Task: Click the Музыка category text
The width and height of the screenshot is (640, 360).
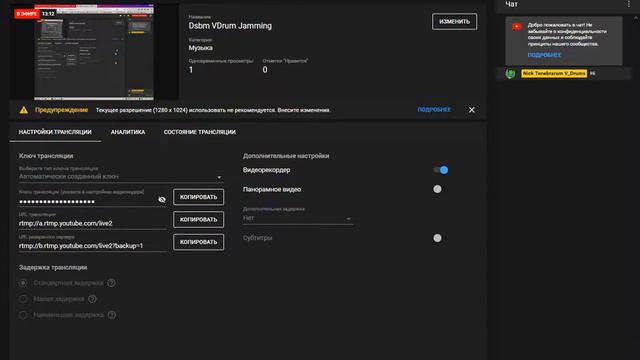Action: (x=200, y=48)
